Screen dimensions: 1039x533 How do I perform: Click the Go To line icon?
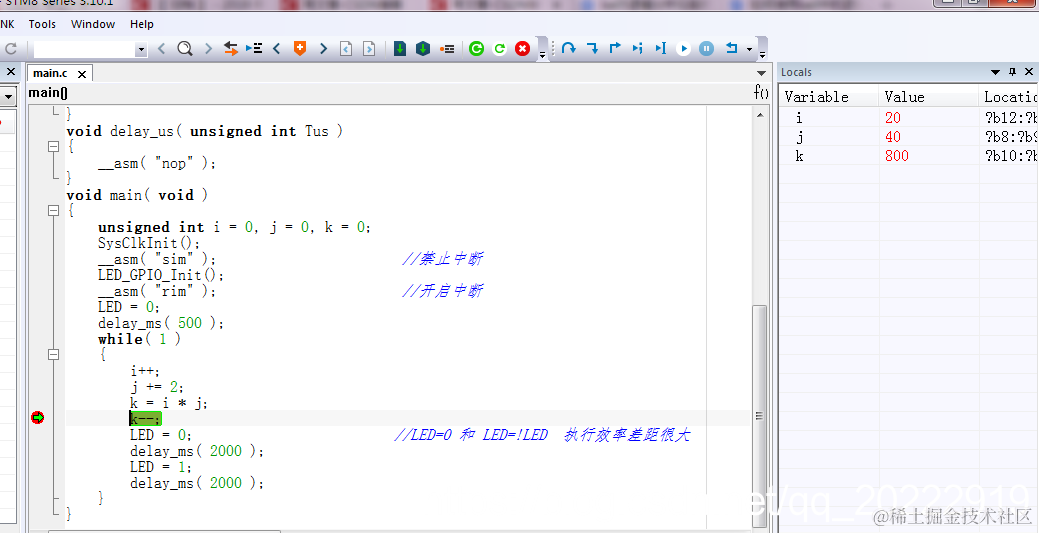(x=254, y=48)
